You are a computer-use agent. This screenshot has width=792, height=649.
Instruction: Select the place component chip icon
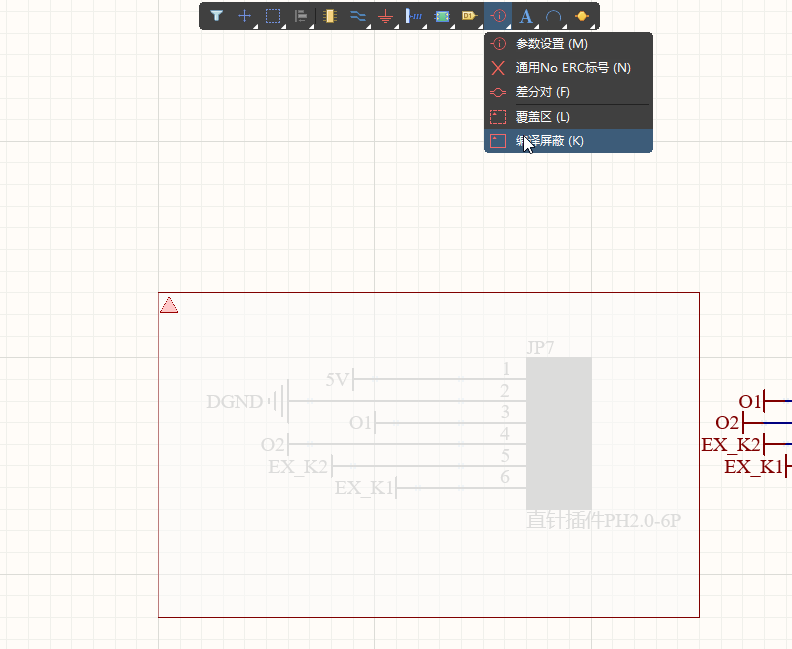point(329,16)
